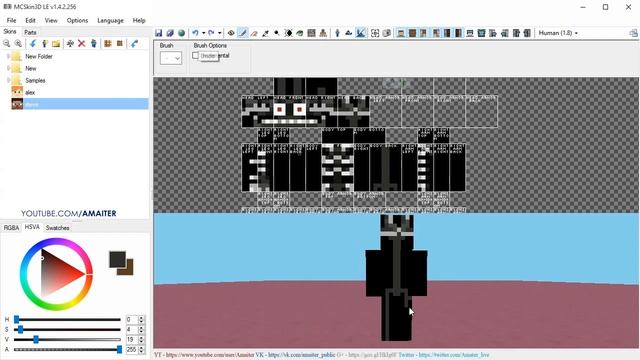The width and height of the screenshot is (640, 360).
Task: Click the highlighted hybrid split view icon
Action: (360, 33)
